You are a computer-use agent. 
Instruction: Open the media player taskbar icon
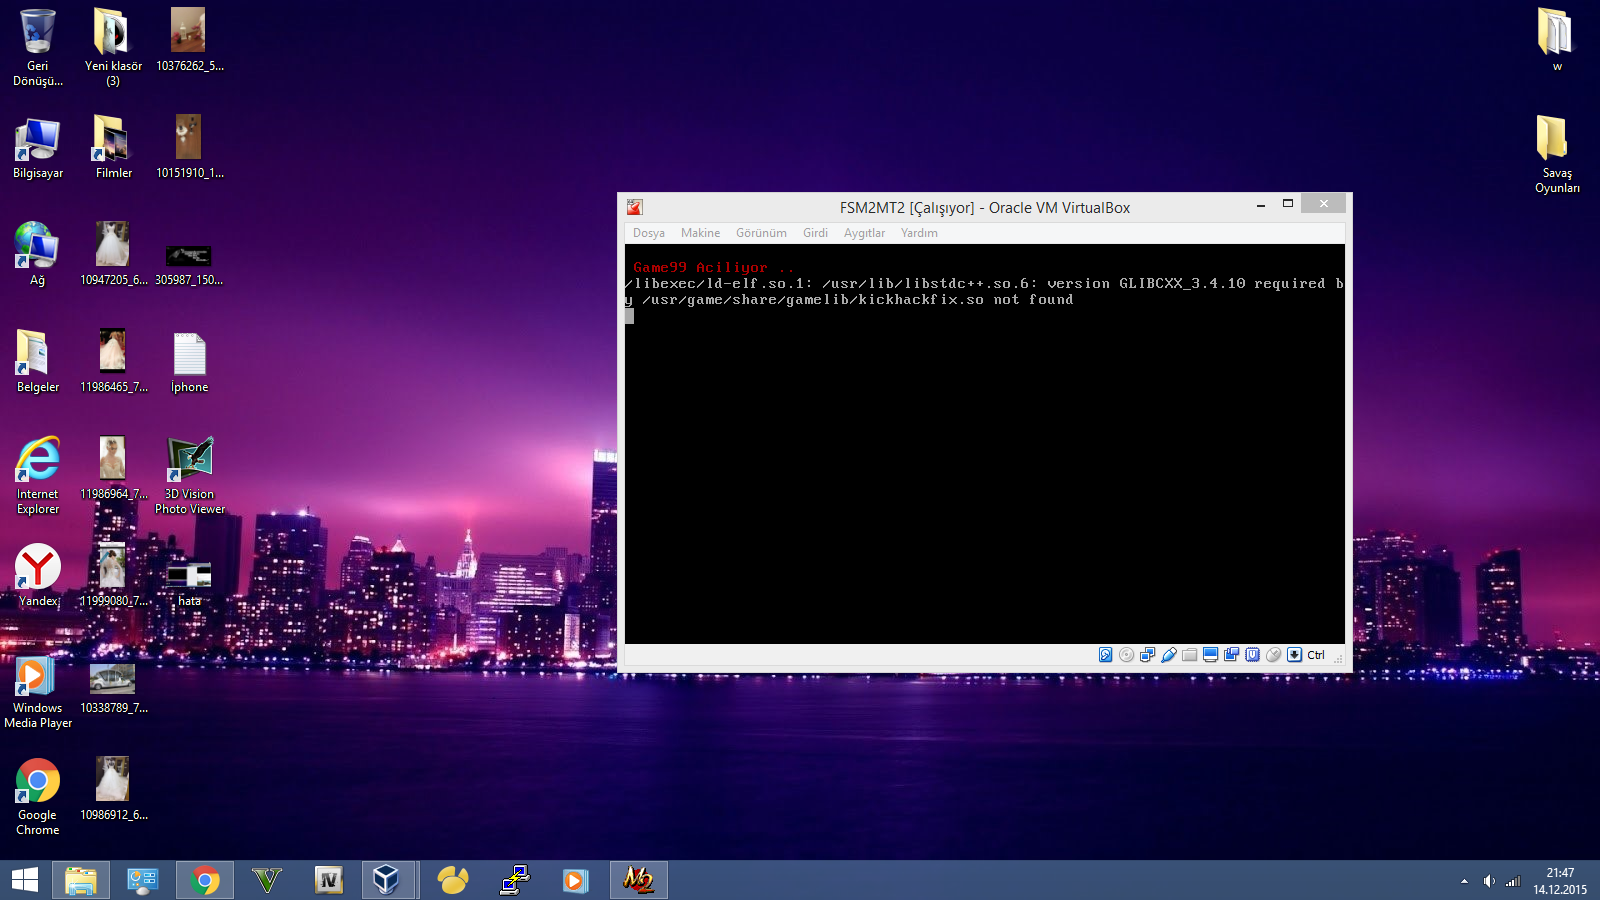click(x=575, y=880)
